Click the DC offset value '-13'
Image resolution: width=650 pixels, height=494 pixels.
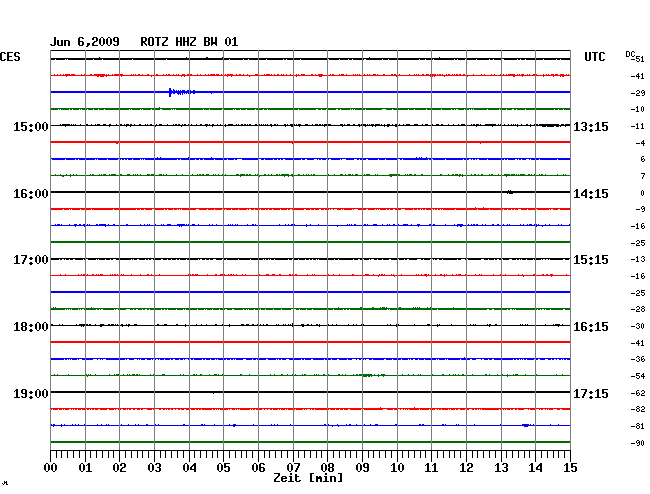tap(638, 259)
